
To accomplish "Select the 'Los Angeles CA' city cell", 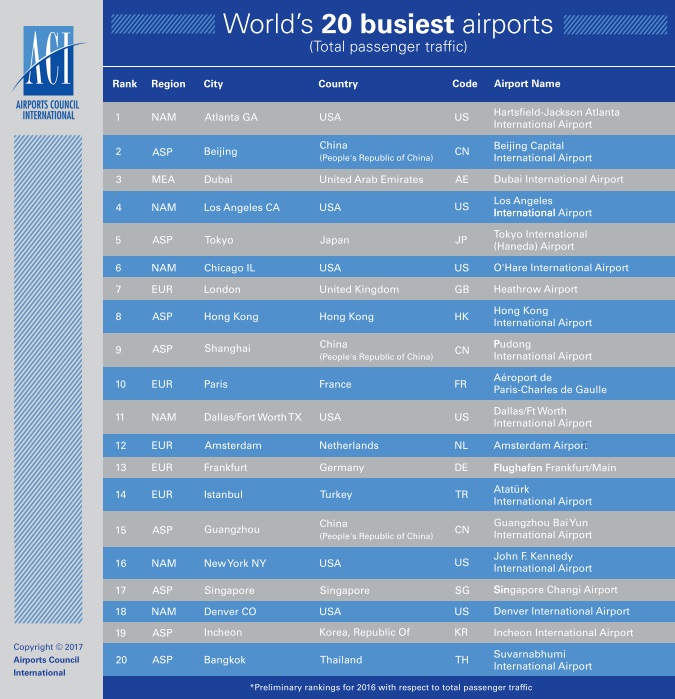I will click(x=242, y=207).
